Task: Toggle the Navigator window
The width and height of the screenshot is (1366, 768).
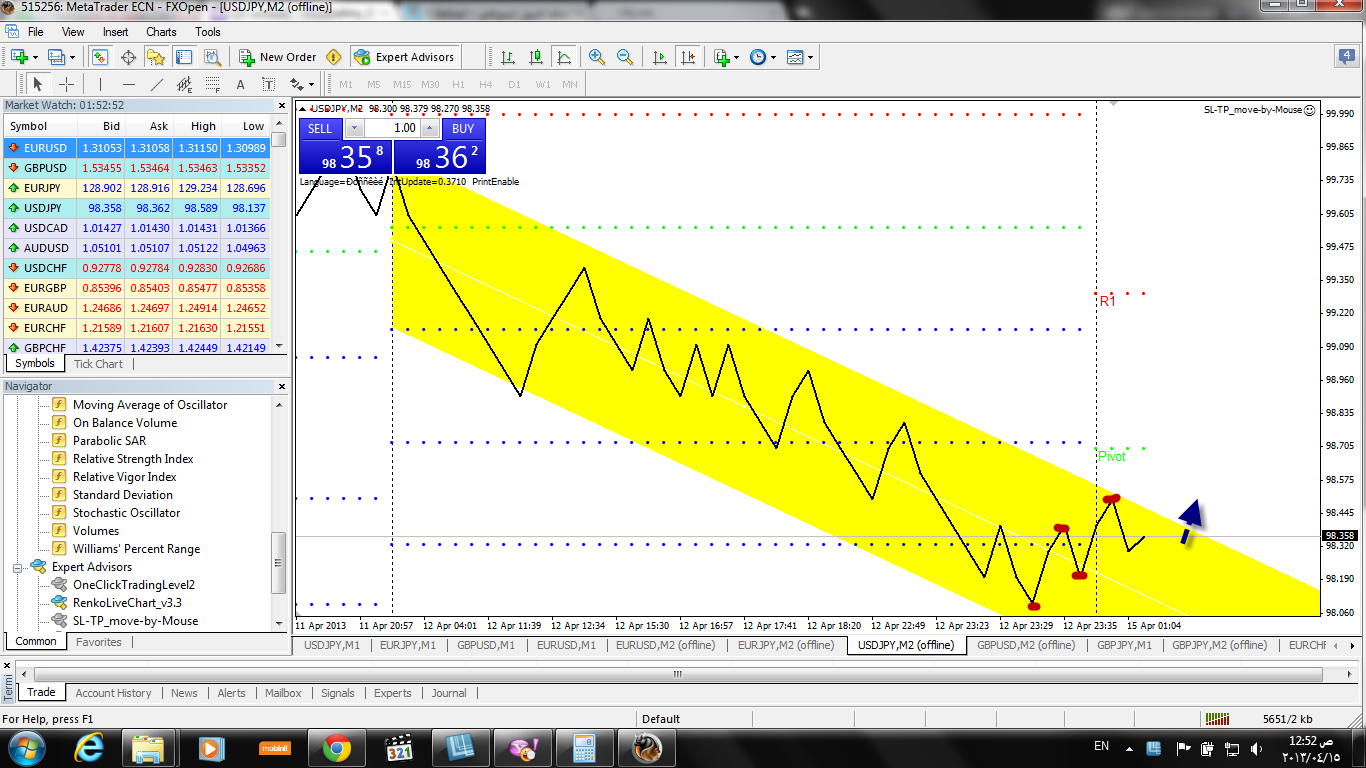Action: 156,57
